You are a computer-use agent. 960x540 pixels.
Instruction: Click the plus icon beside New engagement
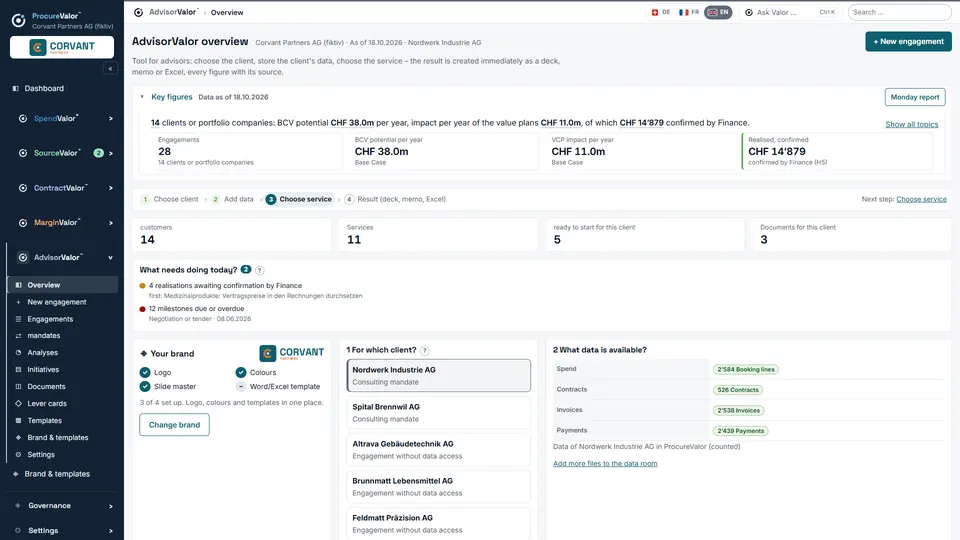click(x=18, y=302)
